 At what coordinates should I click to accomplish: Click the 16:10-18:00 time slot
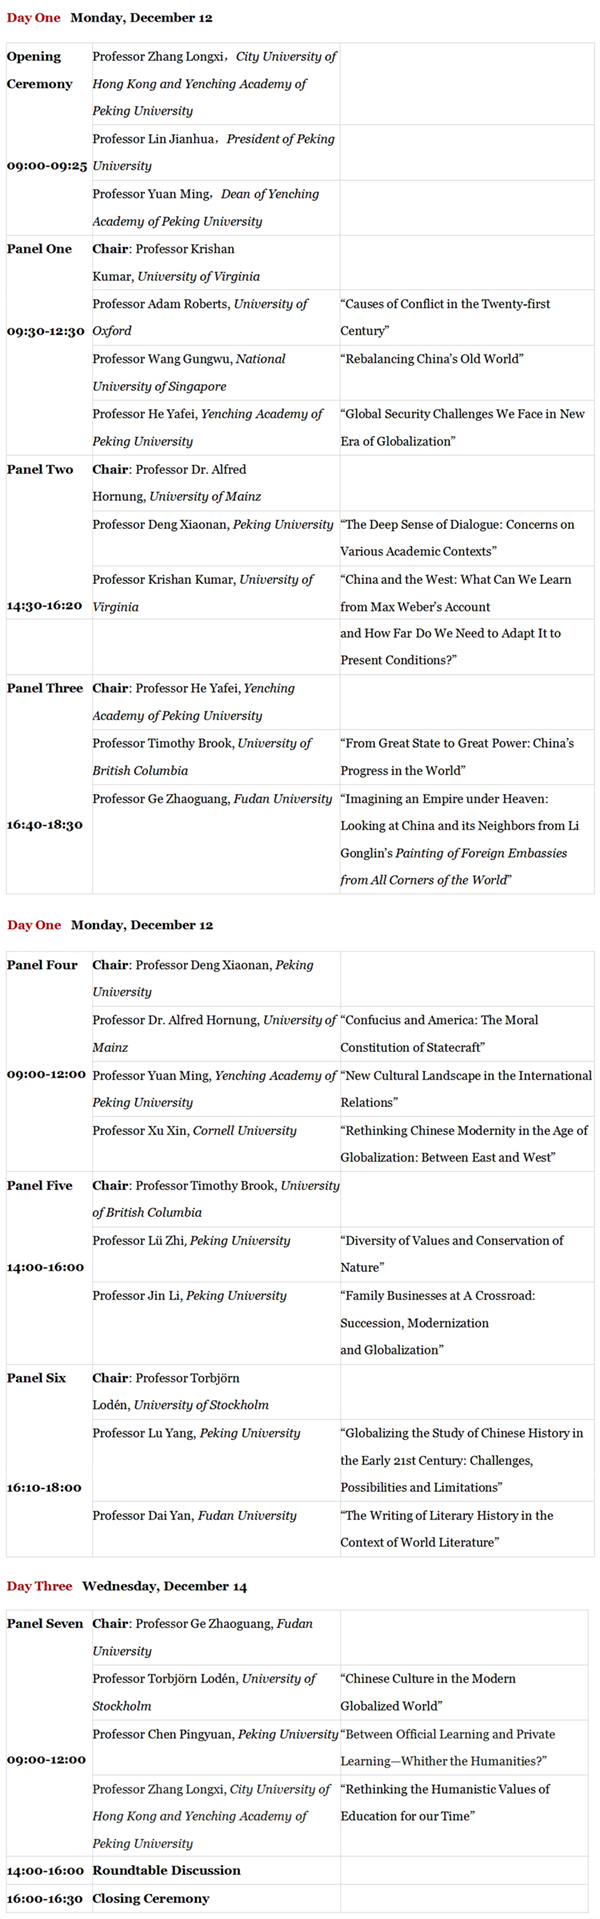(45, 1487)
